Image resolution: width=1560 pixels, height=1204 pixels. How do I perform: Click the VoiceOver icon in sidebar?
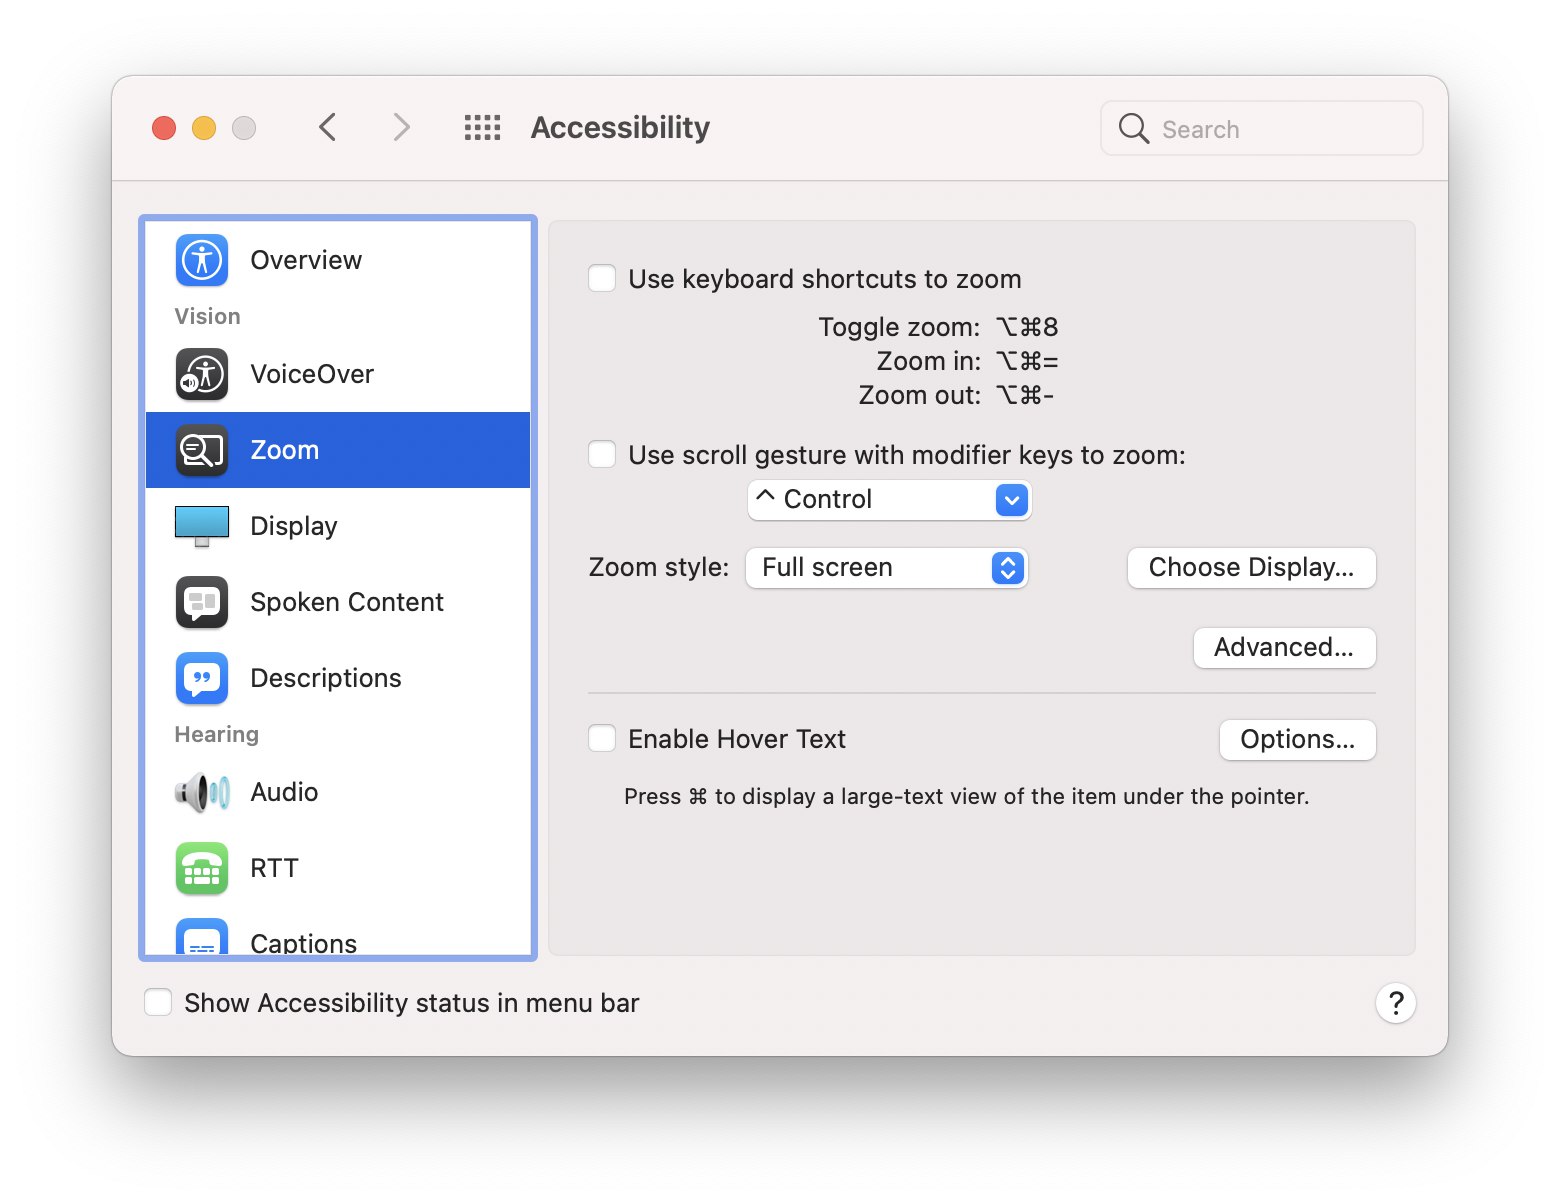tap(202, 374)
